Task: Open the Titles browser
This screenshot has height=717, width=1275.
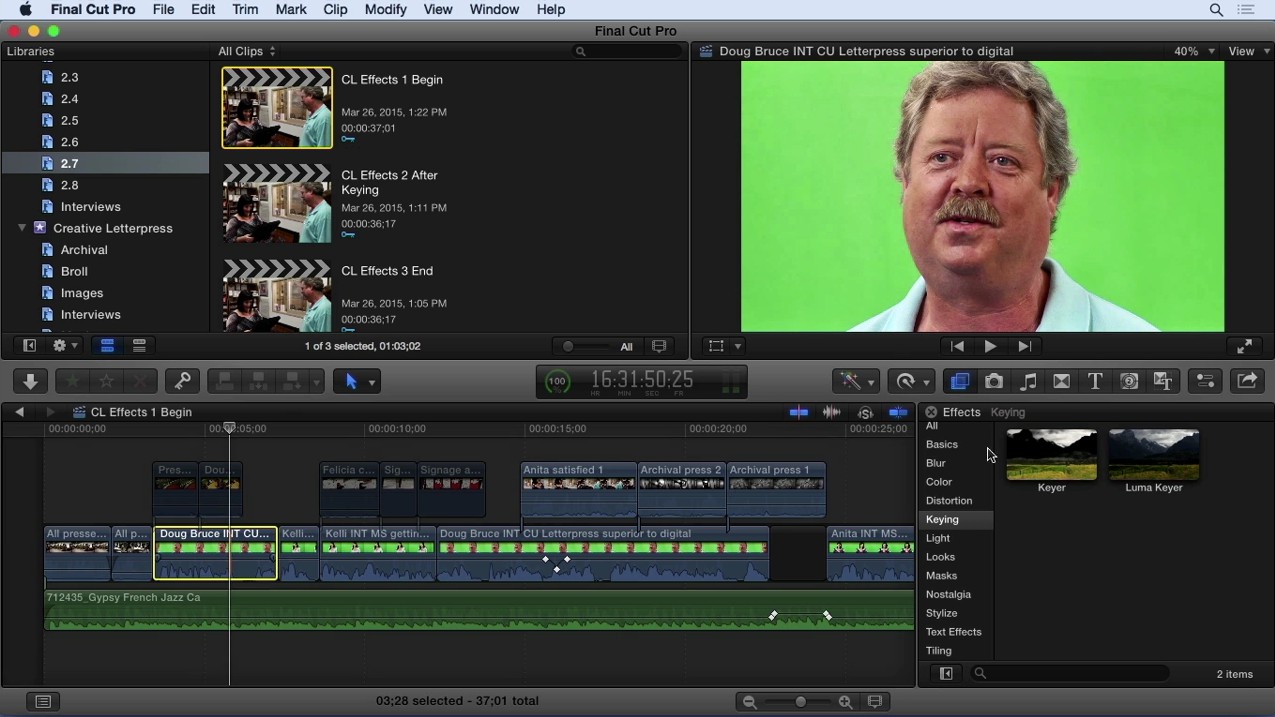Action: pyautogui.click(x=1095, y=381)
